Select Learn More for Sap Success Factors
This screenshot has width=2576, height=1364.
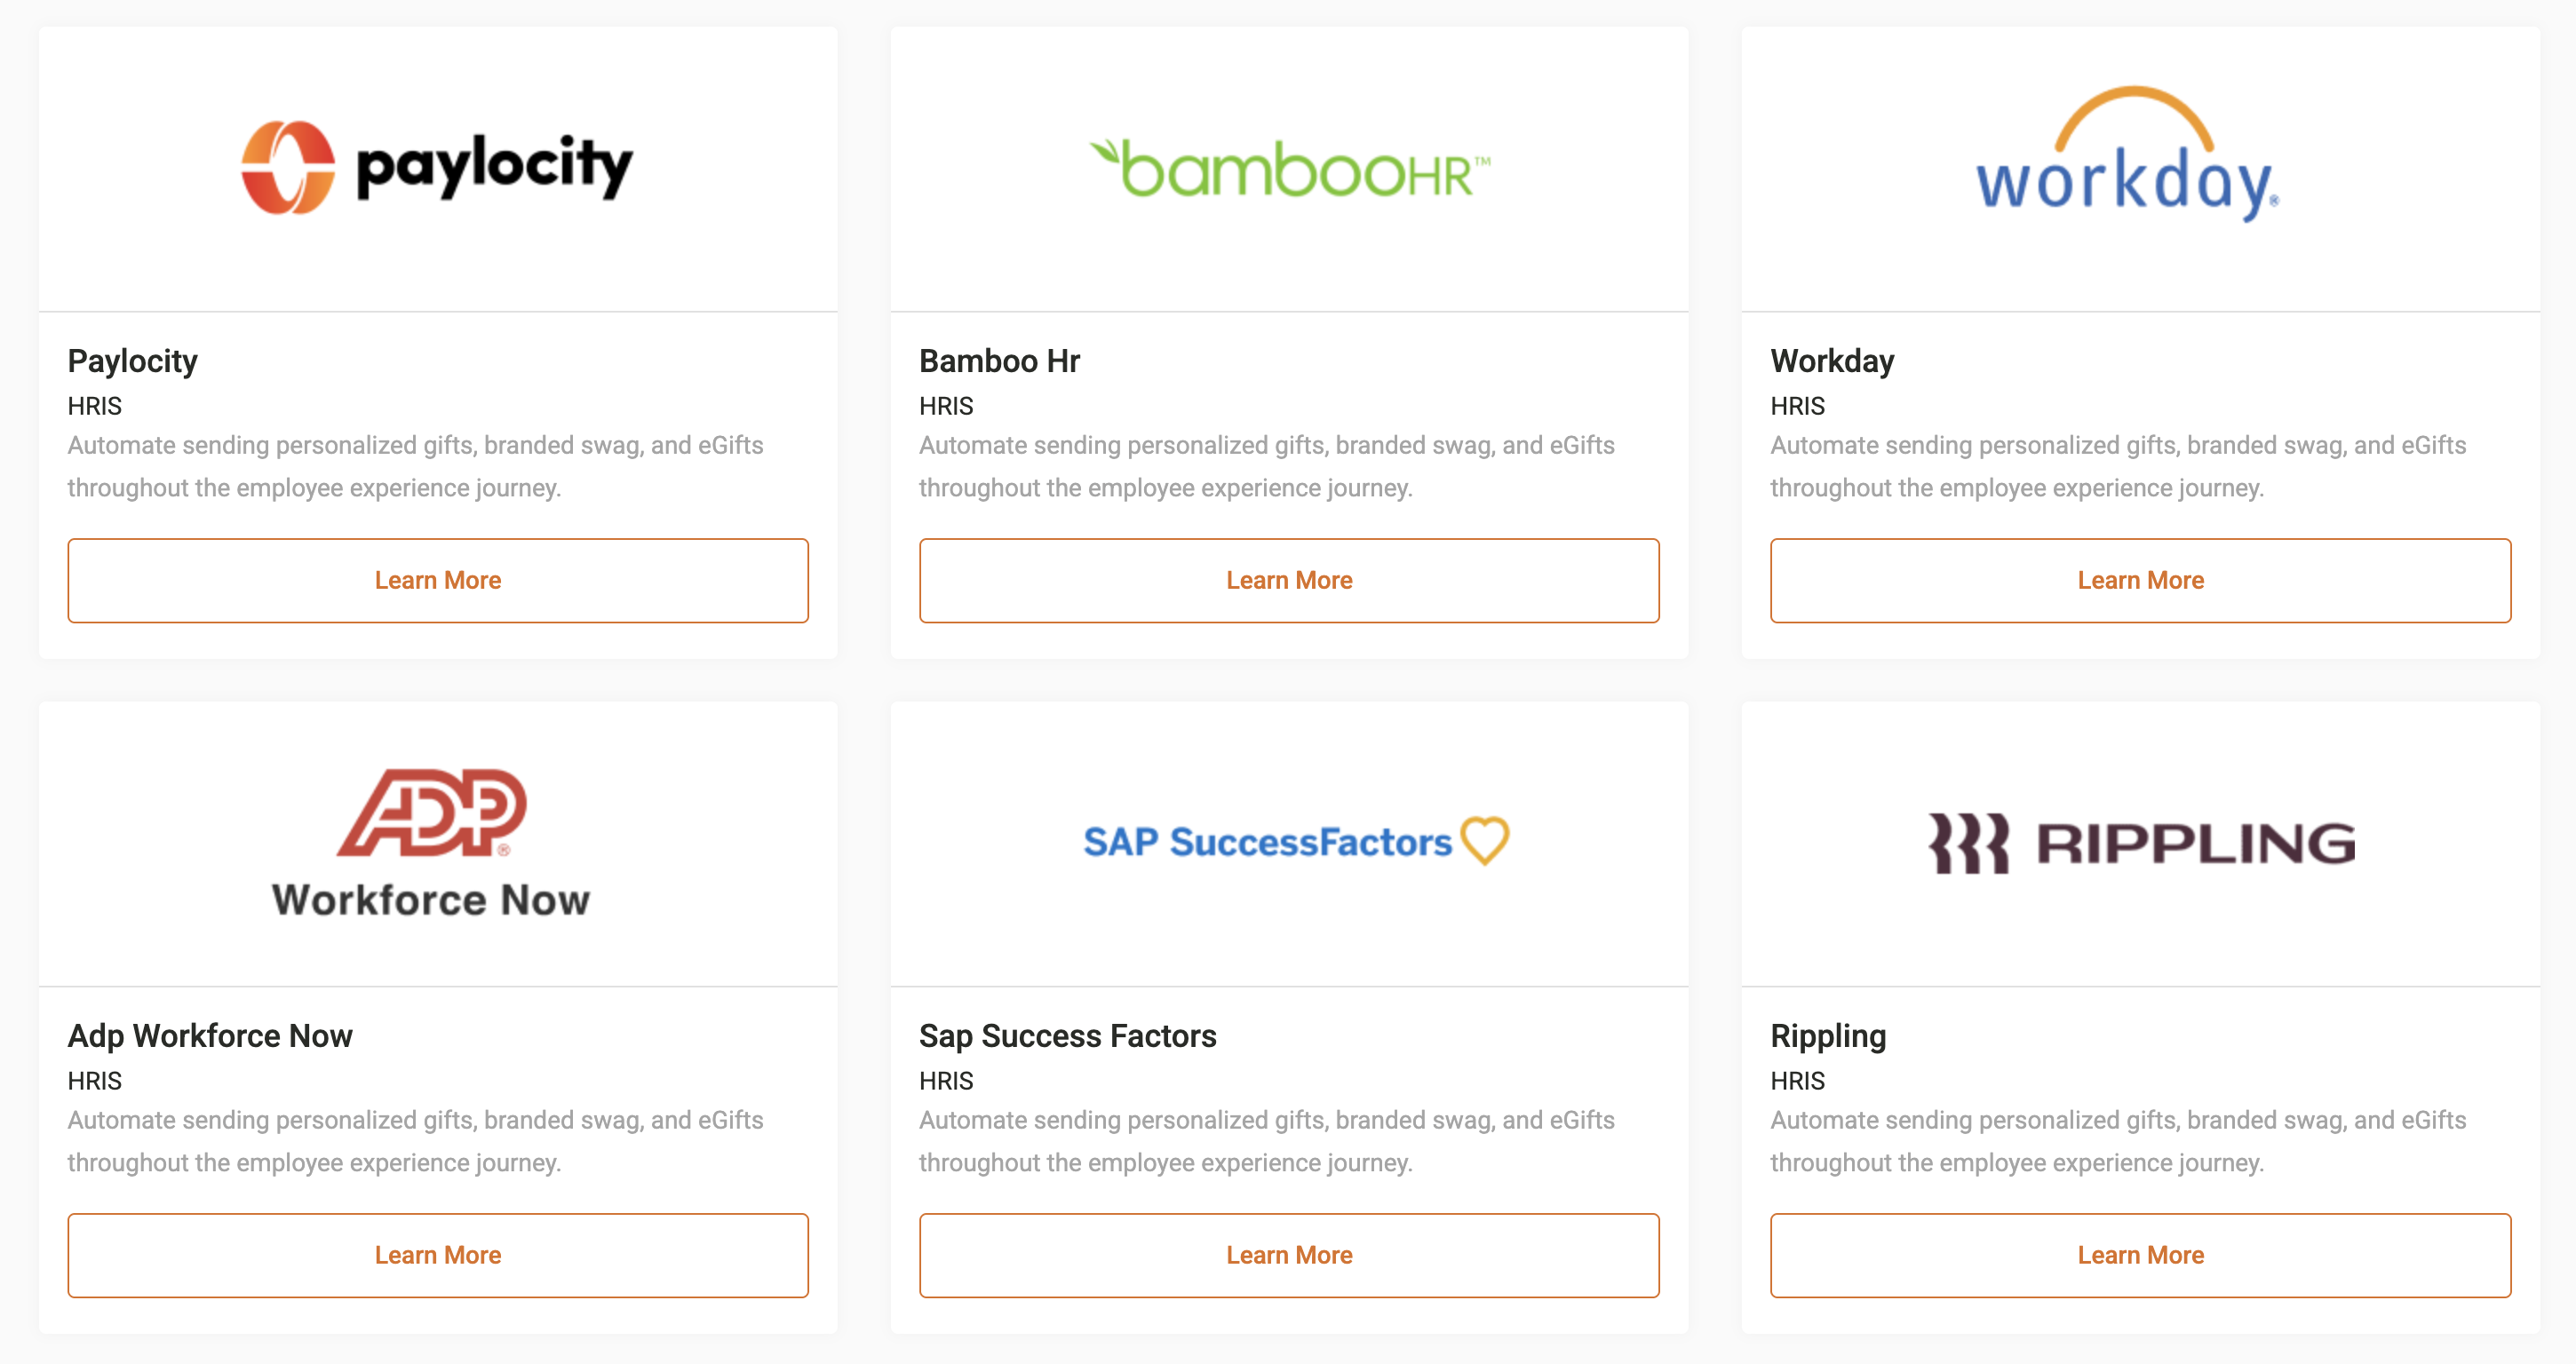pos(1289,1255)
